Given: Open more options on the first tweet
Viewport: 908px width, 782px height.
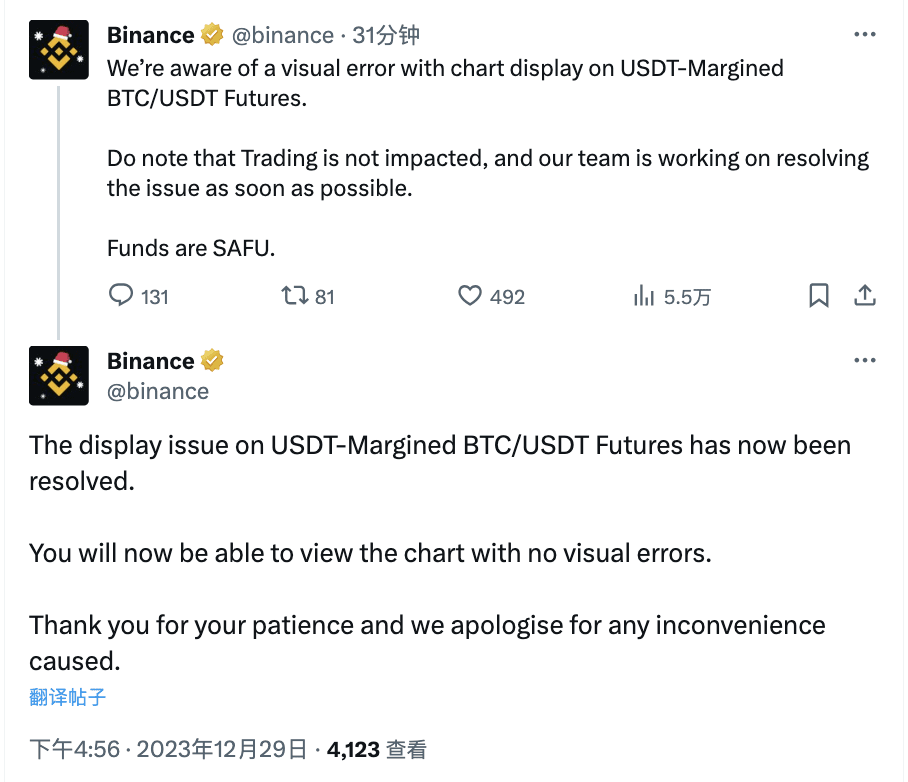Looking at the screenshot, I should (865, 33).
